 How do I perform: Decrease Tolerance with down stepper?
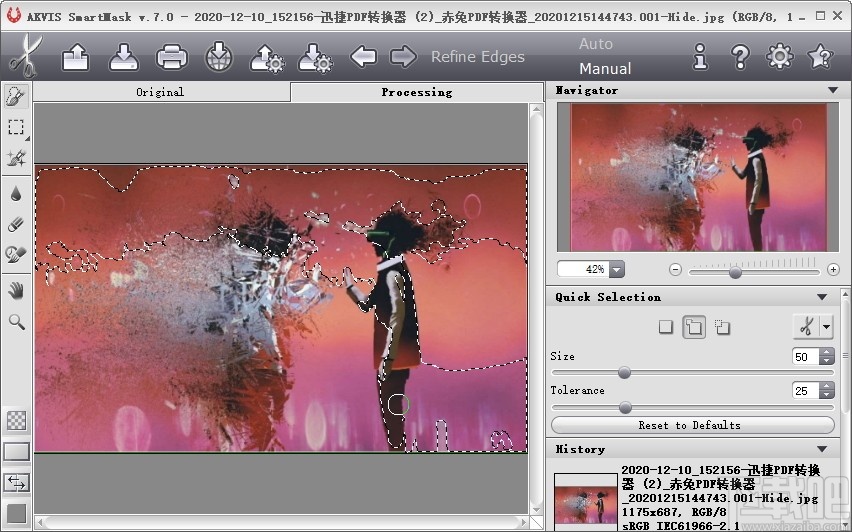point(826,395)
